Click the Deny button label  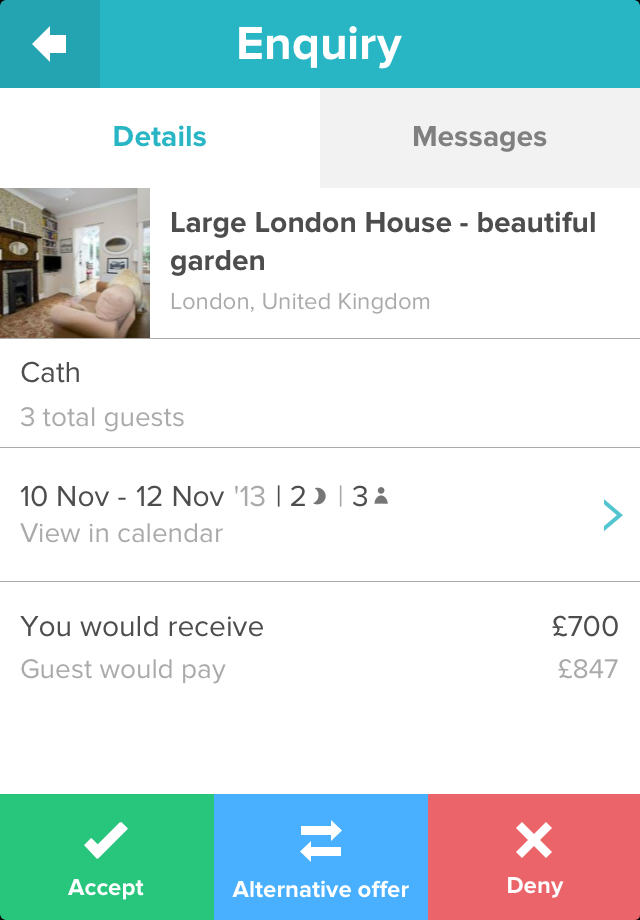point(534,885)
